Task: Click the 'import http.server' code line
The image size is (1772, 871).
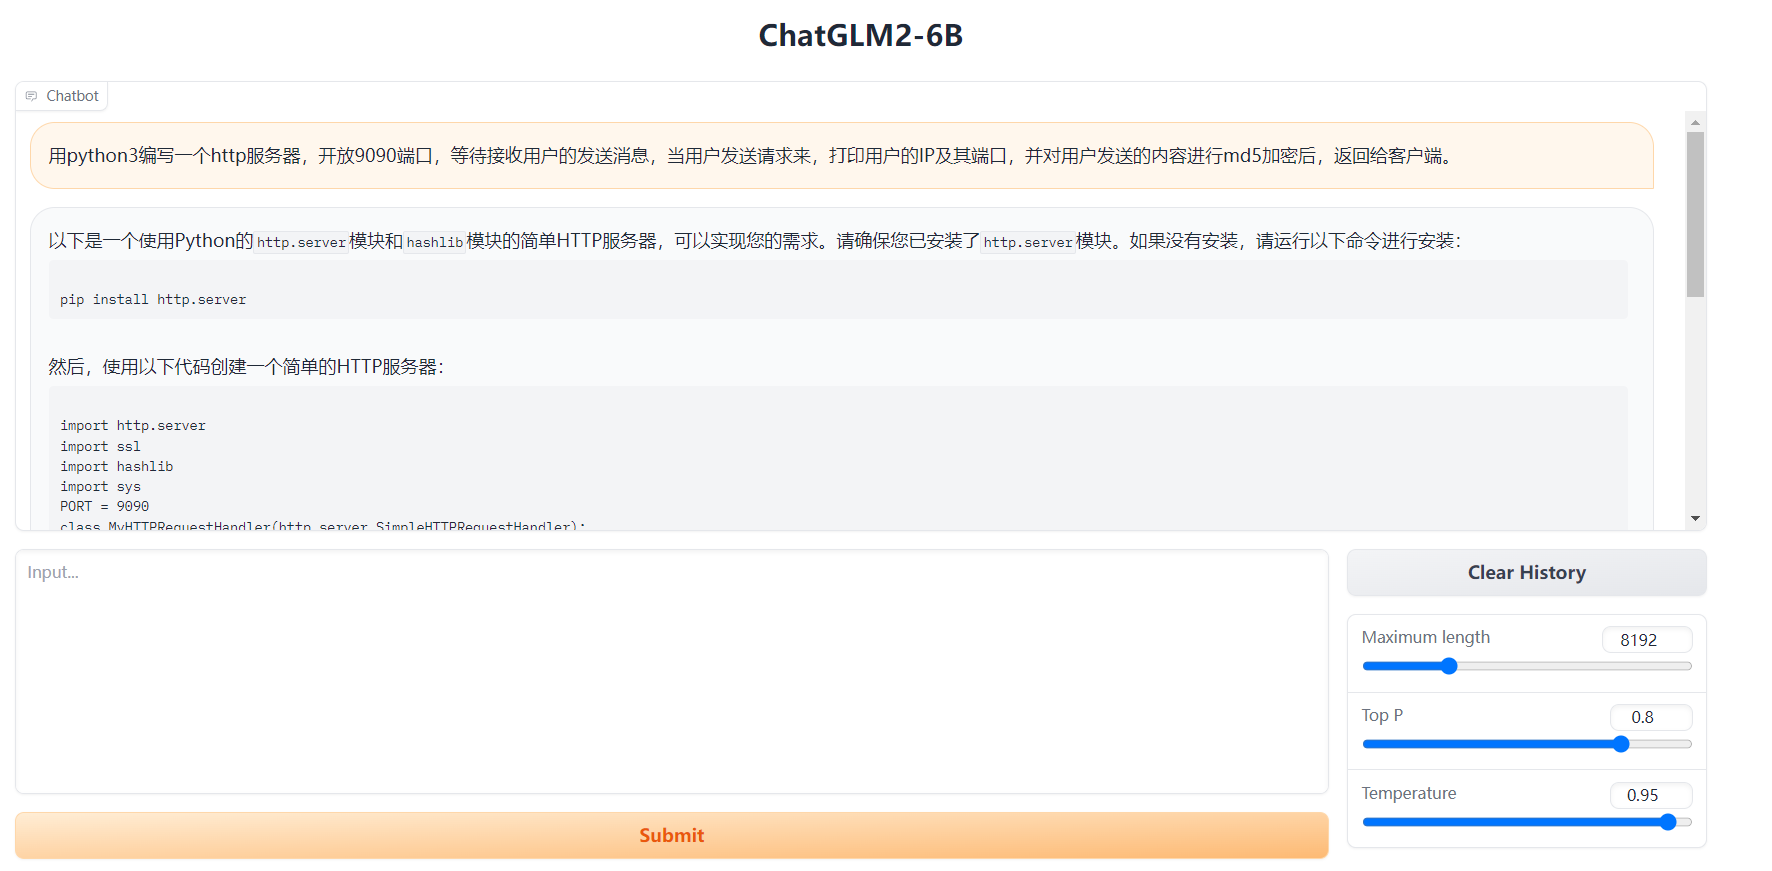Action: point(133,426)
